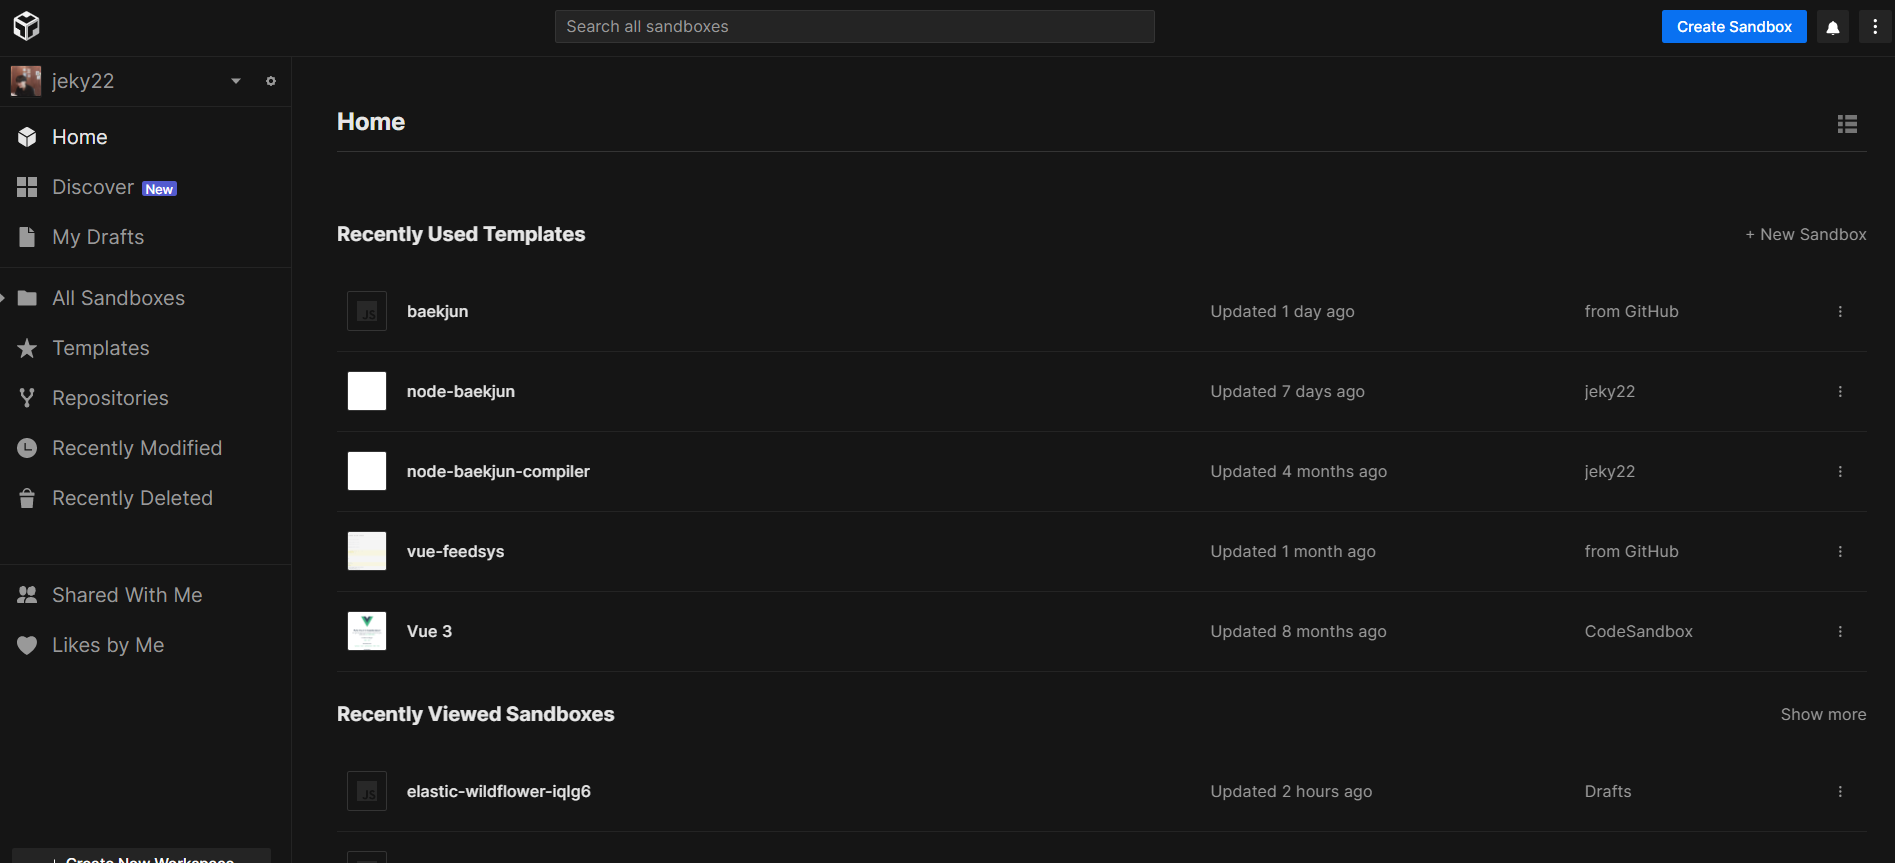1895x863 pixels.
Task: Click the New badge next to Discover
Action: 159,189
